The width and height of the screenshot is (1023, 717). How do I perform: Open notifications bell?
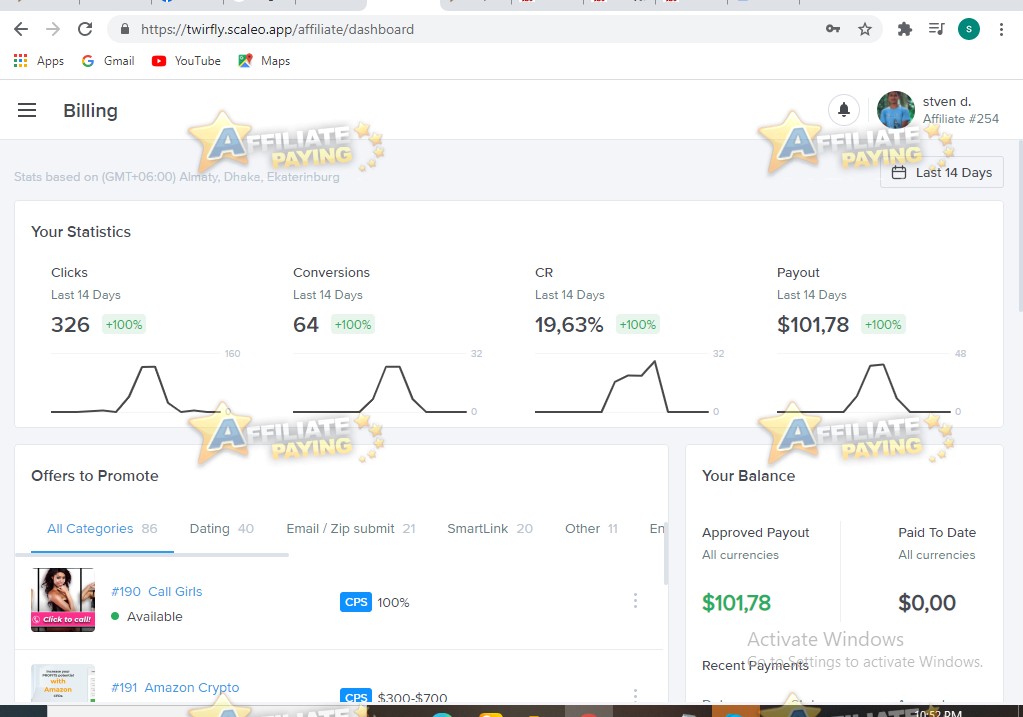(x=844, y=110)
